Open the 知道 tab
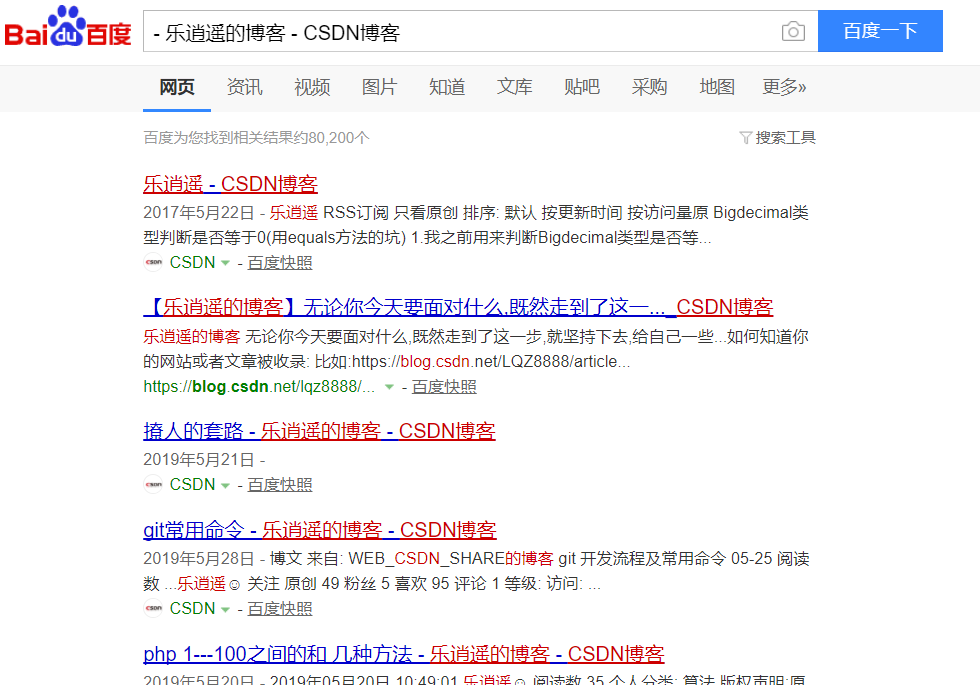Viewport: 980px width, 685px height. click(447, 87)
